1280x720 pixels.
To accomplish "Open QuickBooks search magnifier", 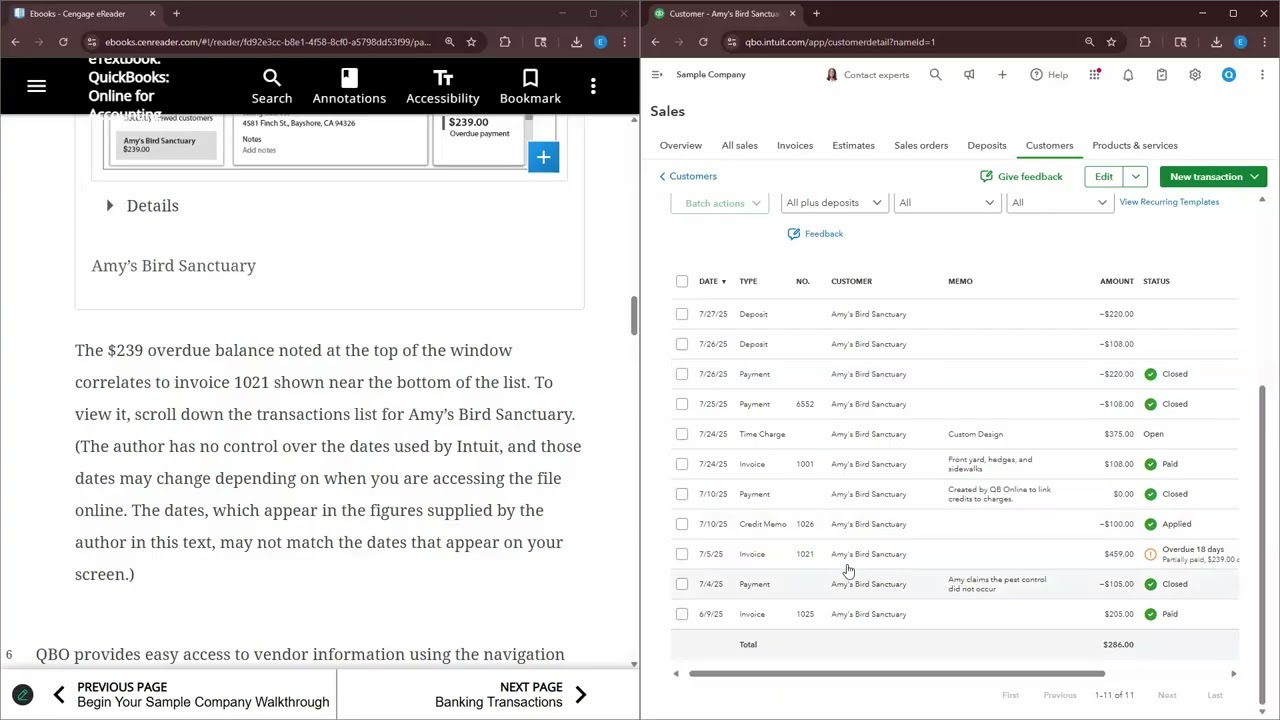I will click(935, 75).
